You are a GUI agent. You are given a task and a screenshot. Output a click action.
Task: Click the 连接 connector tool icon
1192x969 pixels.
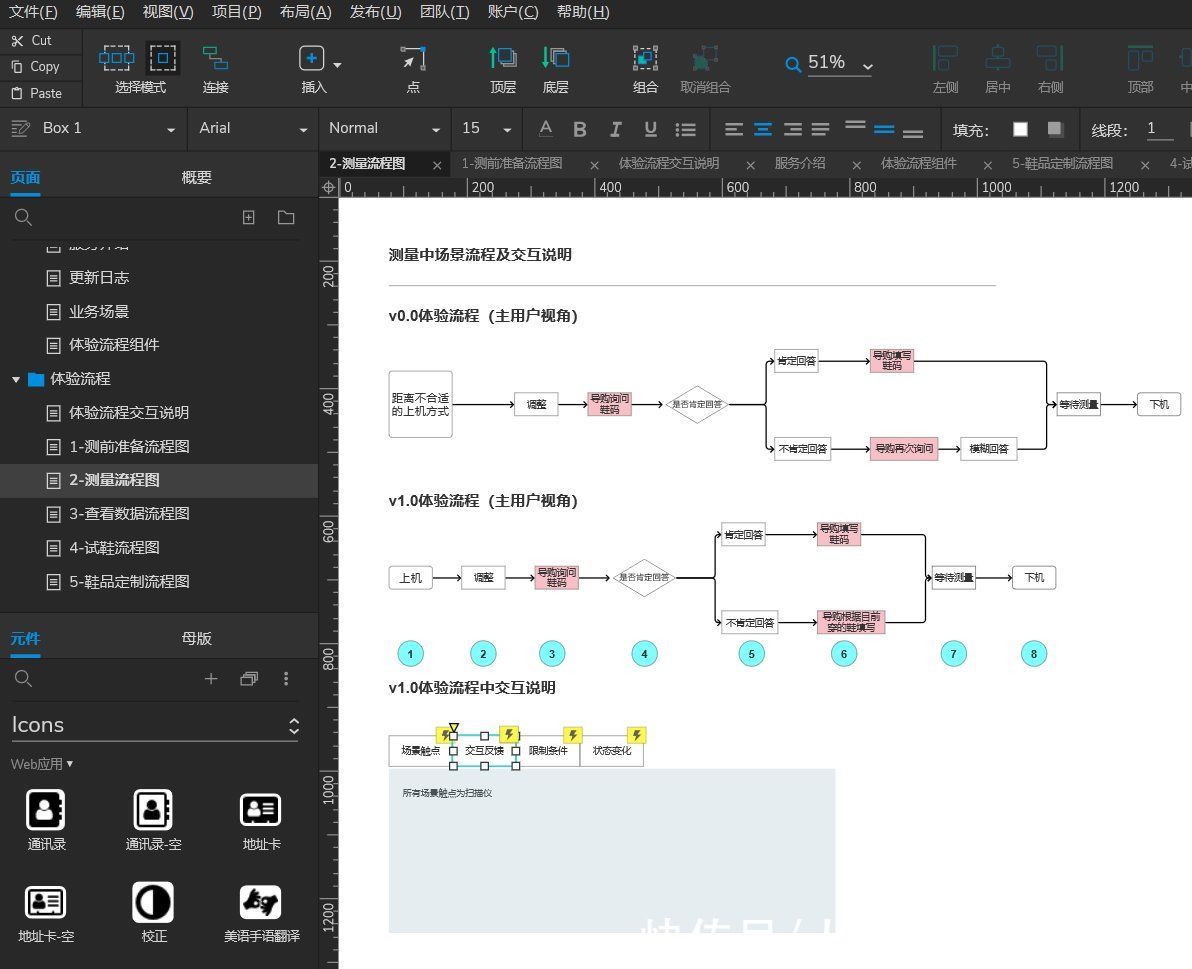click(215, 59)
